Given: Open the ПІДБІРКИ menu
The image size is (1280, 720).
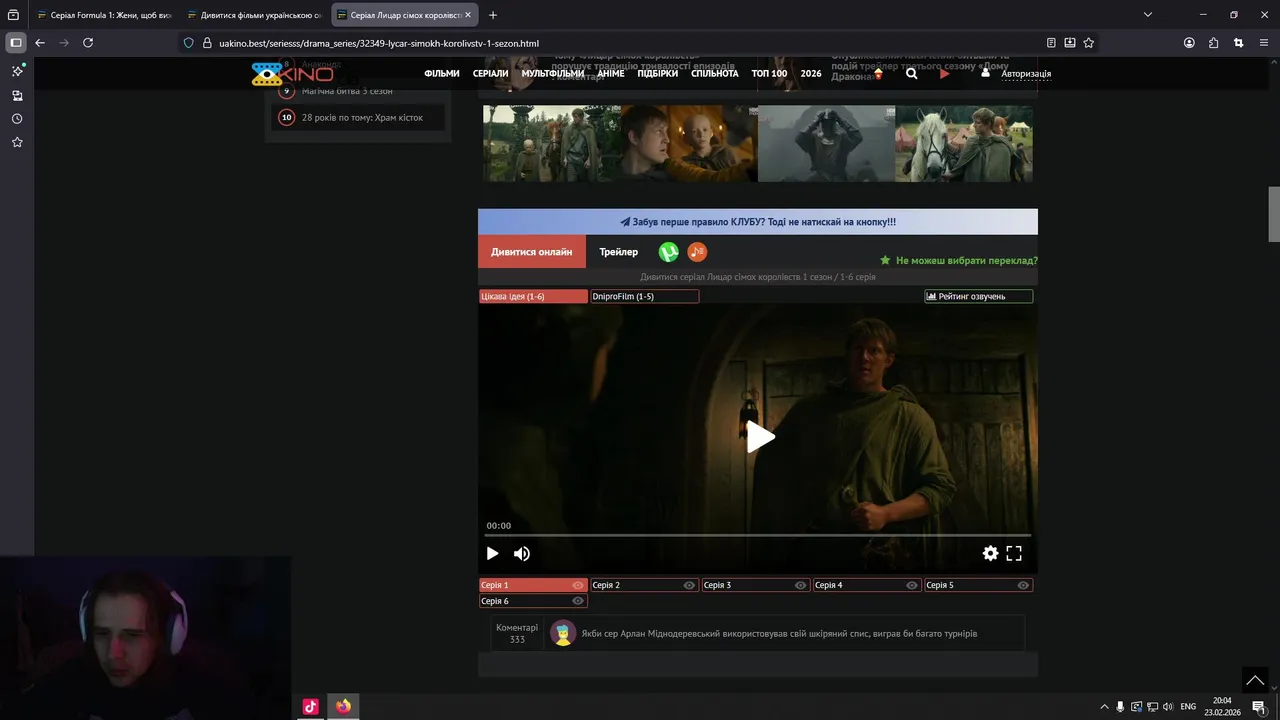Looking at the screenshot, I should pos(658,73).
